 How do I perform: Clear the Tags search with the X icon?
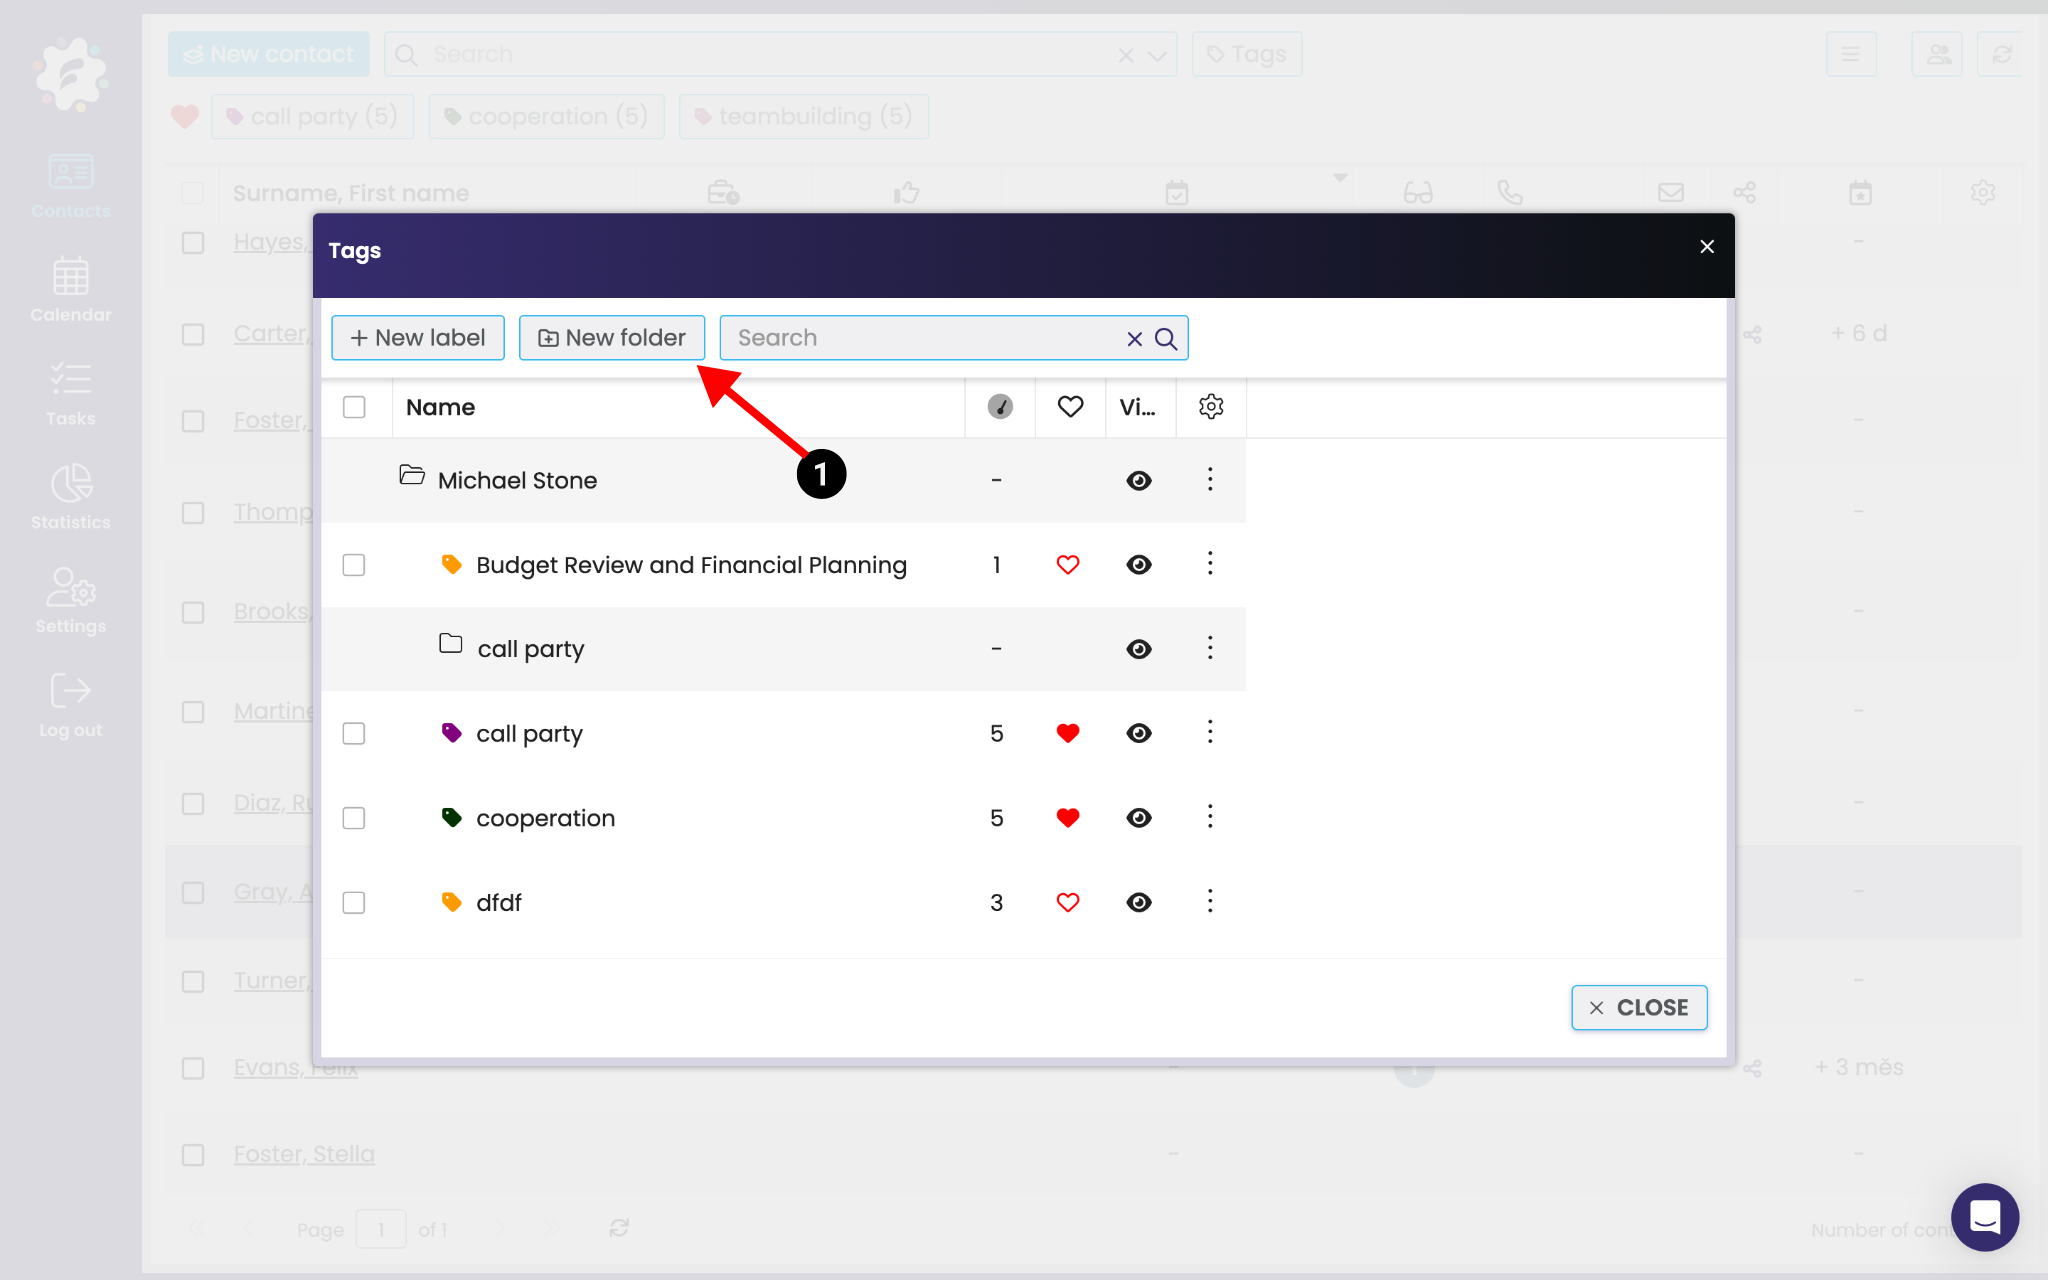pos(1134,339)
